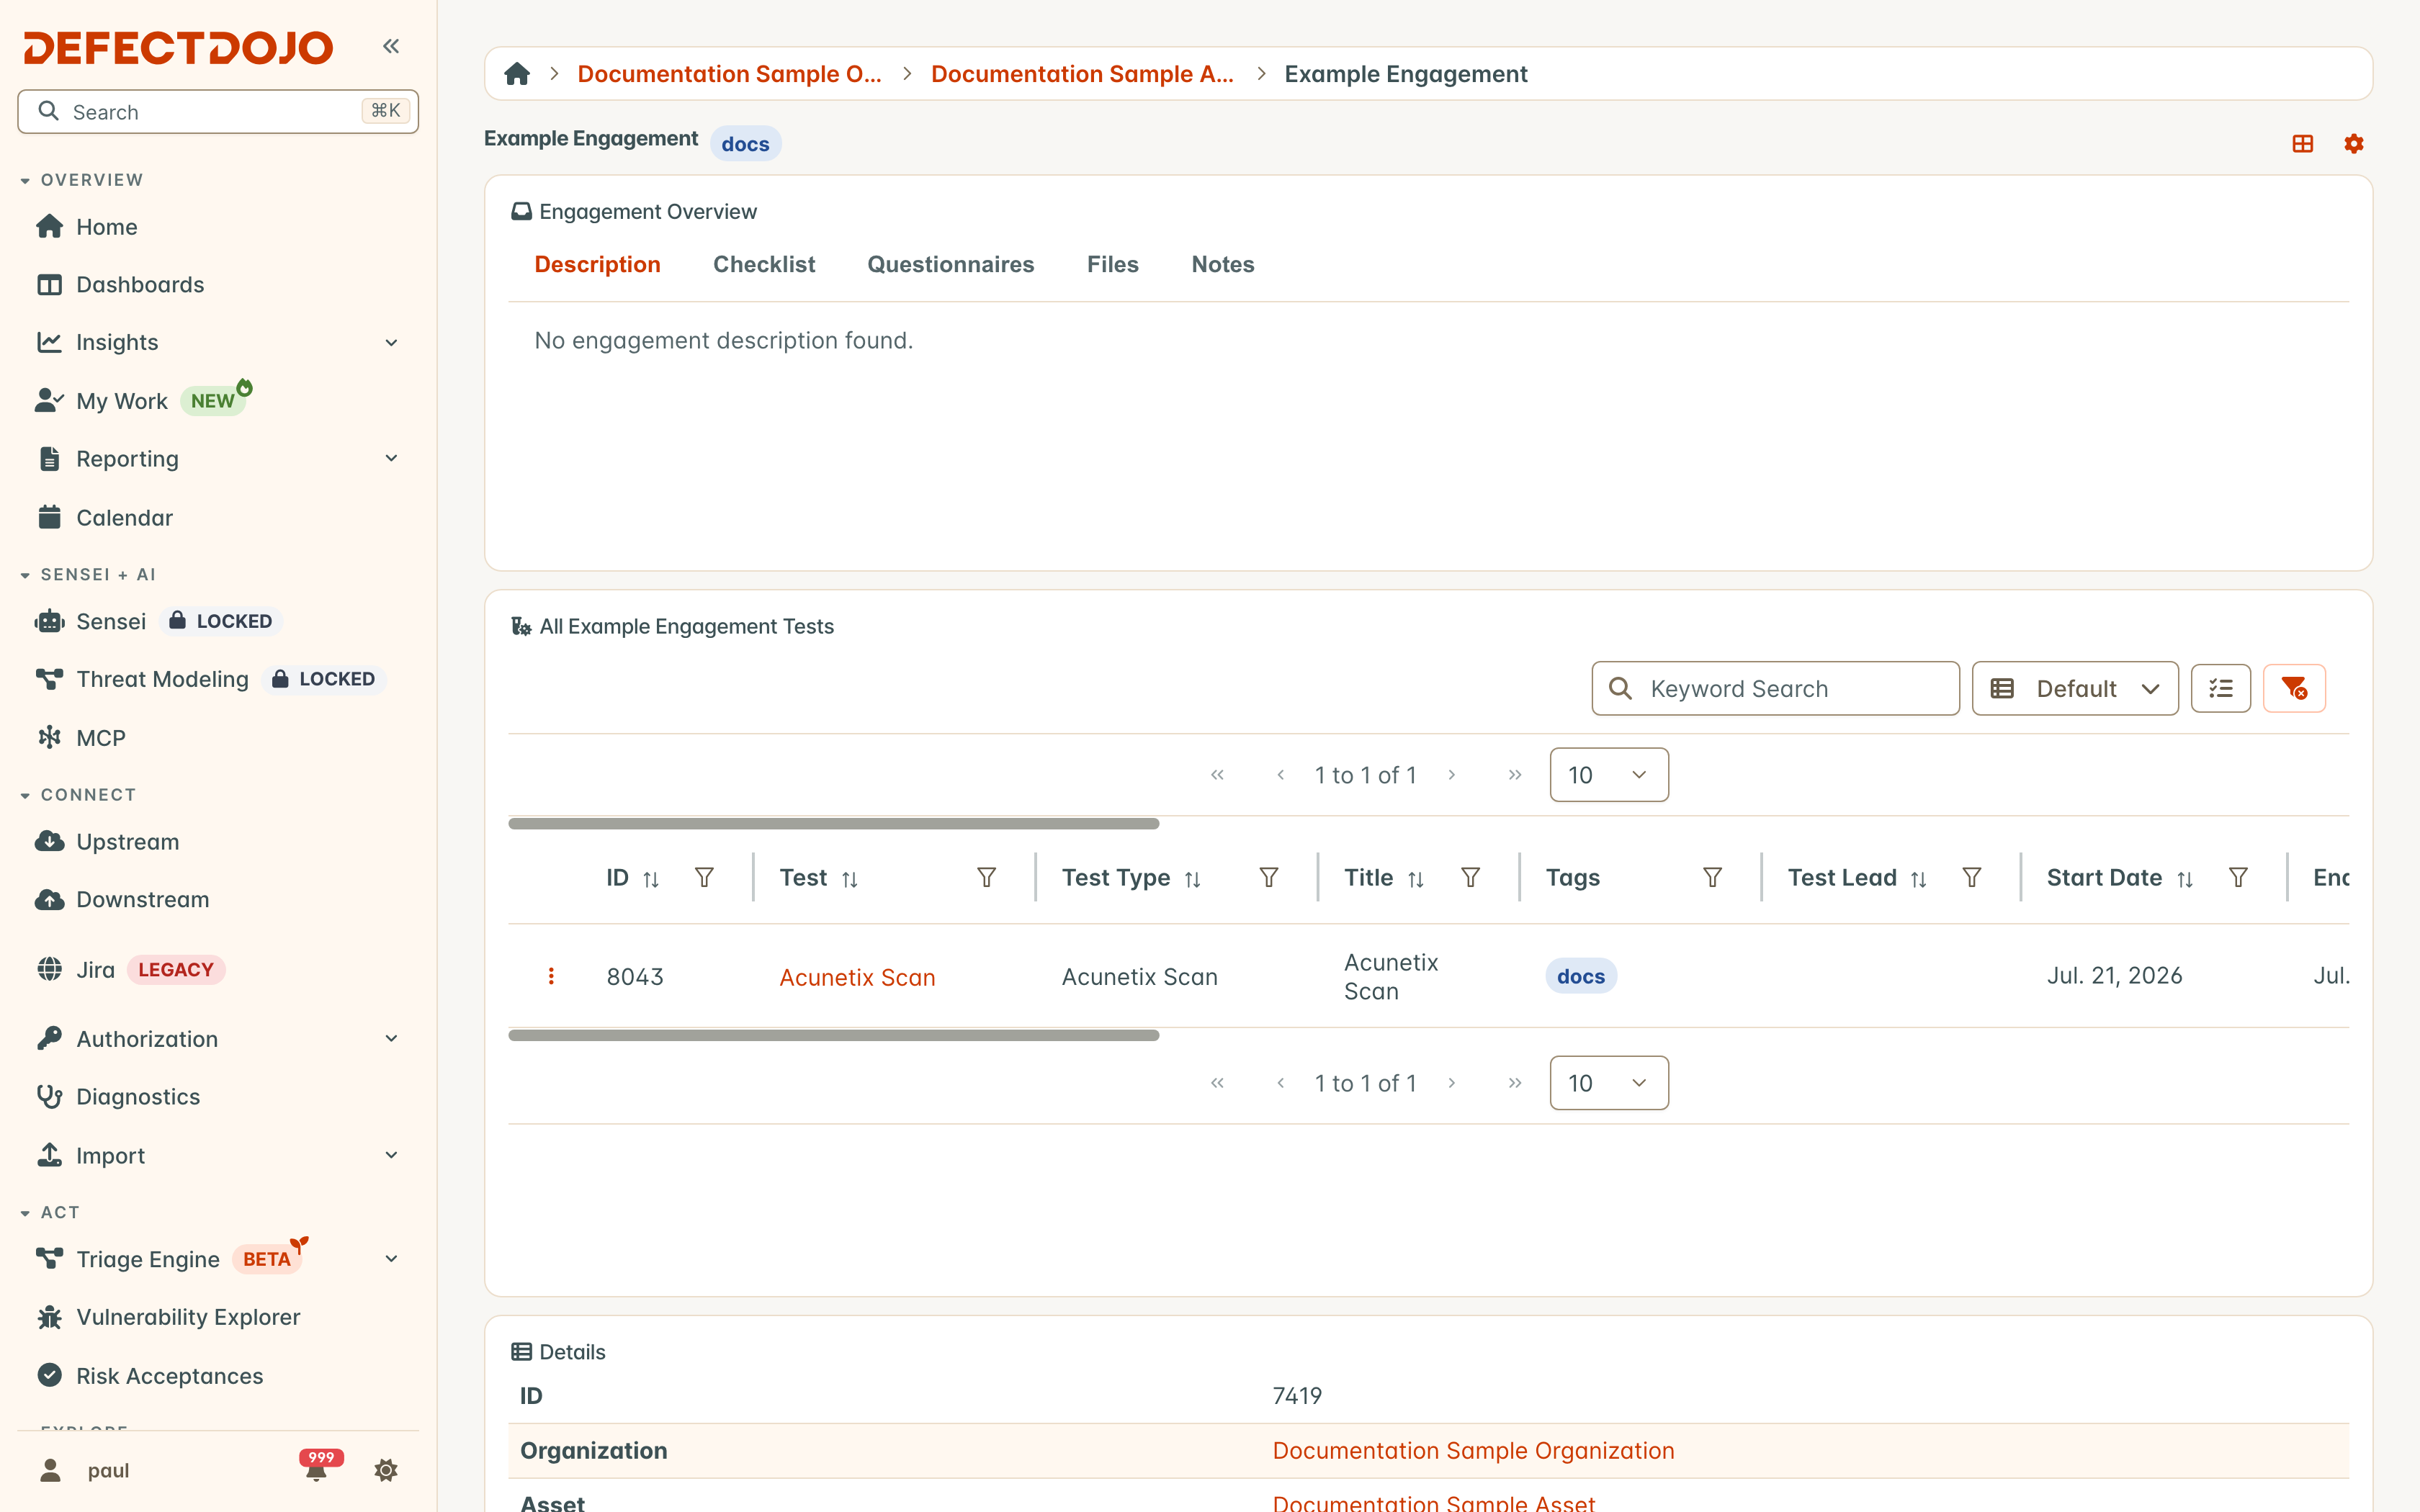Sort by Test Type column
Viewport: 2420px width, 1512px height.
click(1192, 879)
